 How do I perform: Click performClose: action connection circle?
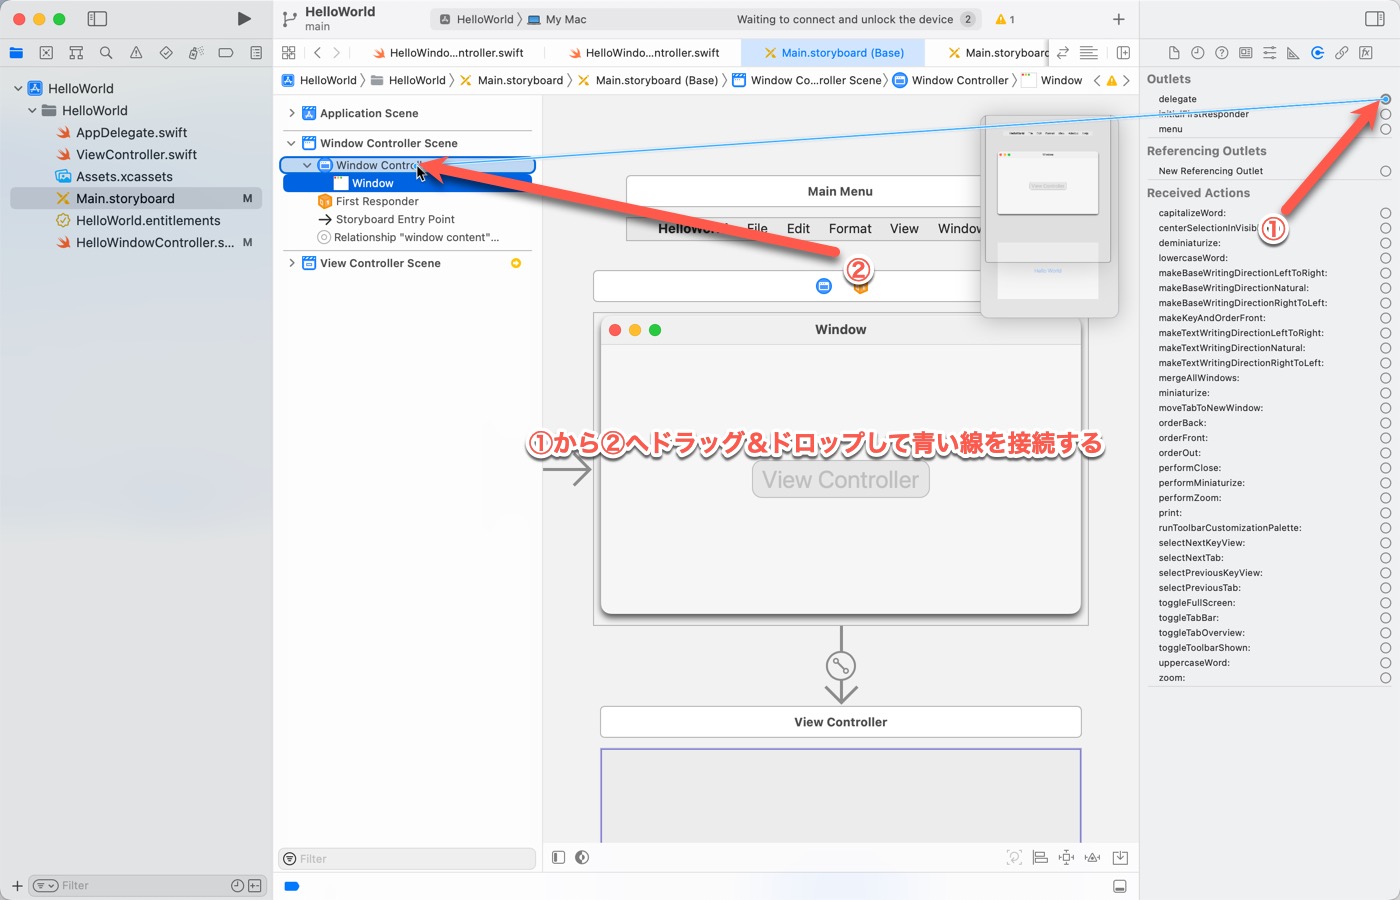click(x=1385, y=468)
